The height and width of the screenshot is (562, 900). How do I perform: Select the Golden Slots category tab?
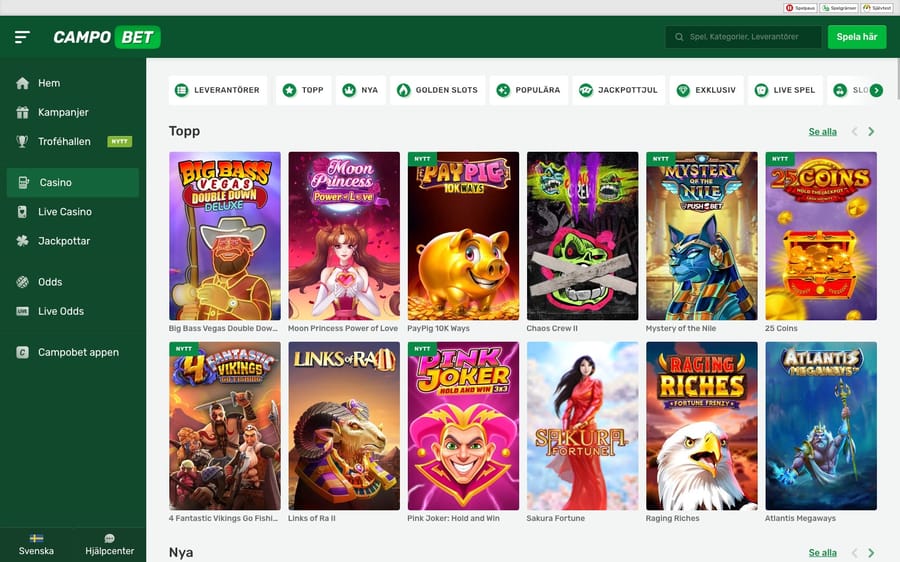coord(437,90)
